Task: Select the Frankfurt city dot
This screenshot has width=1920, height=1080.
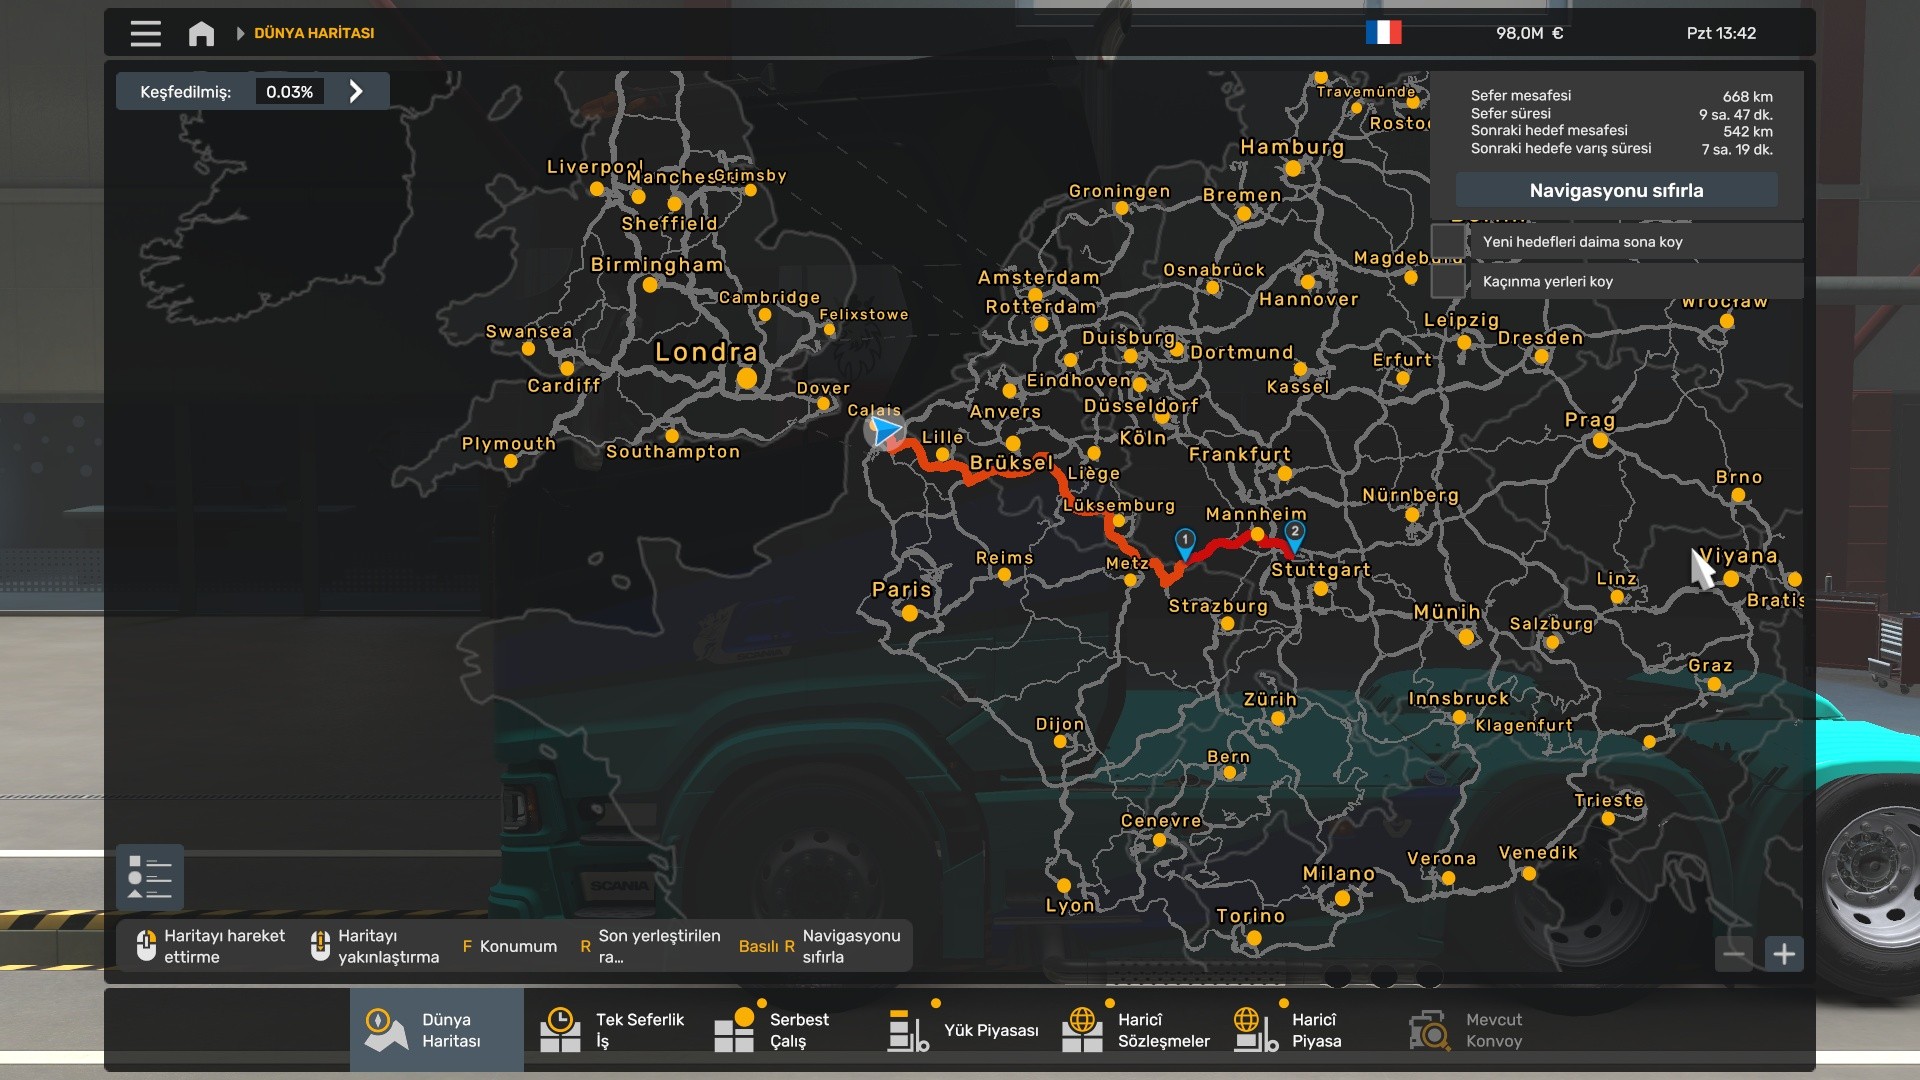Action: (1284, 474)
